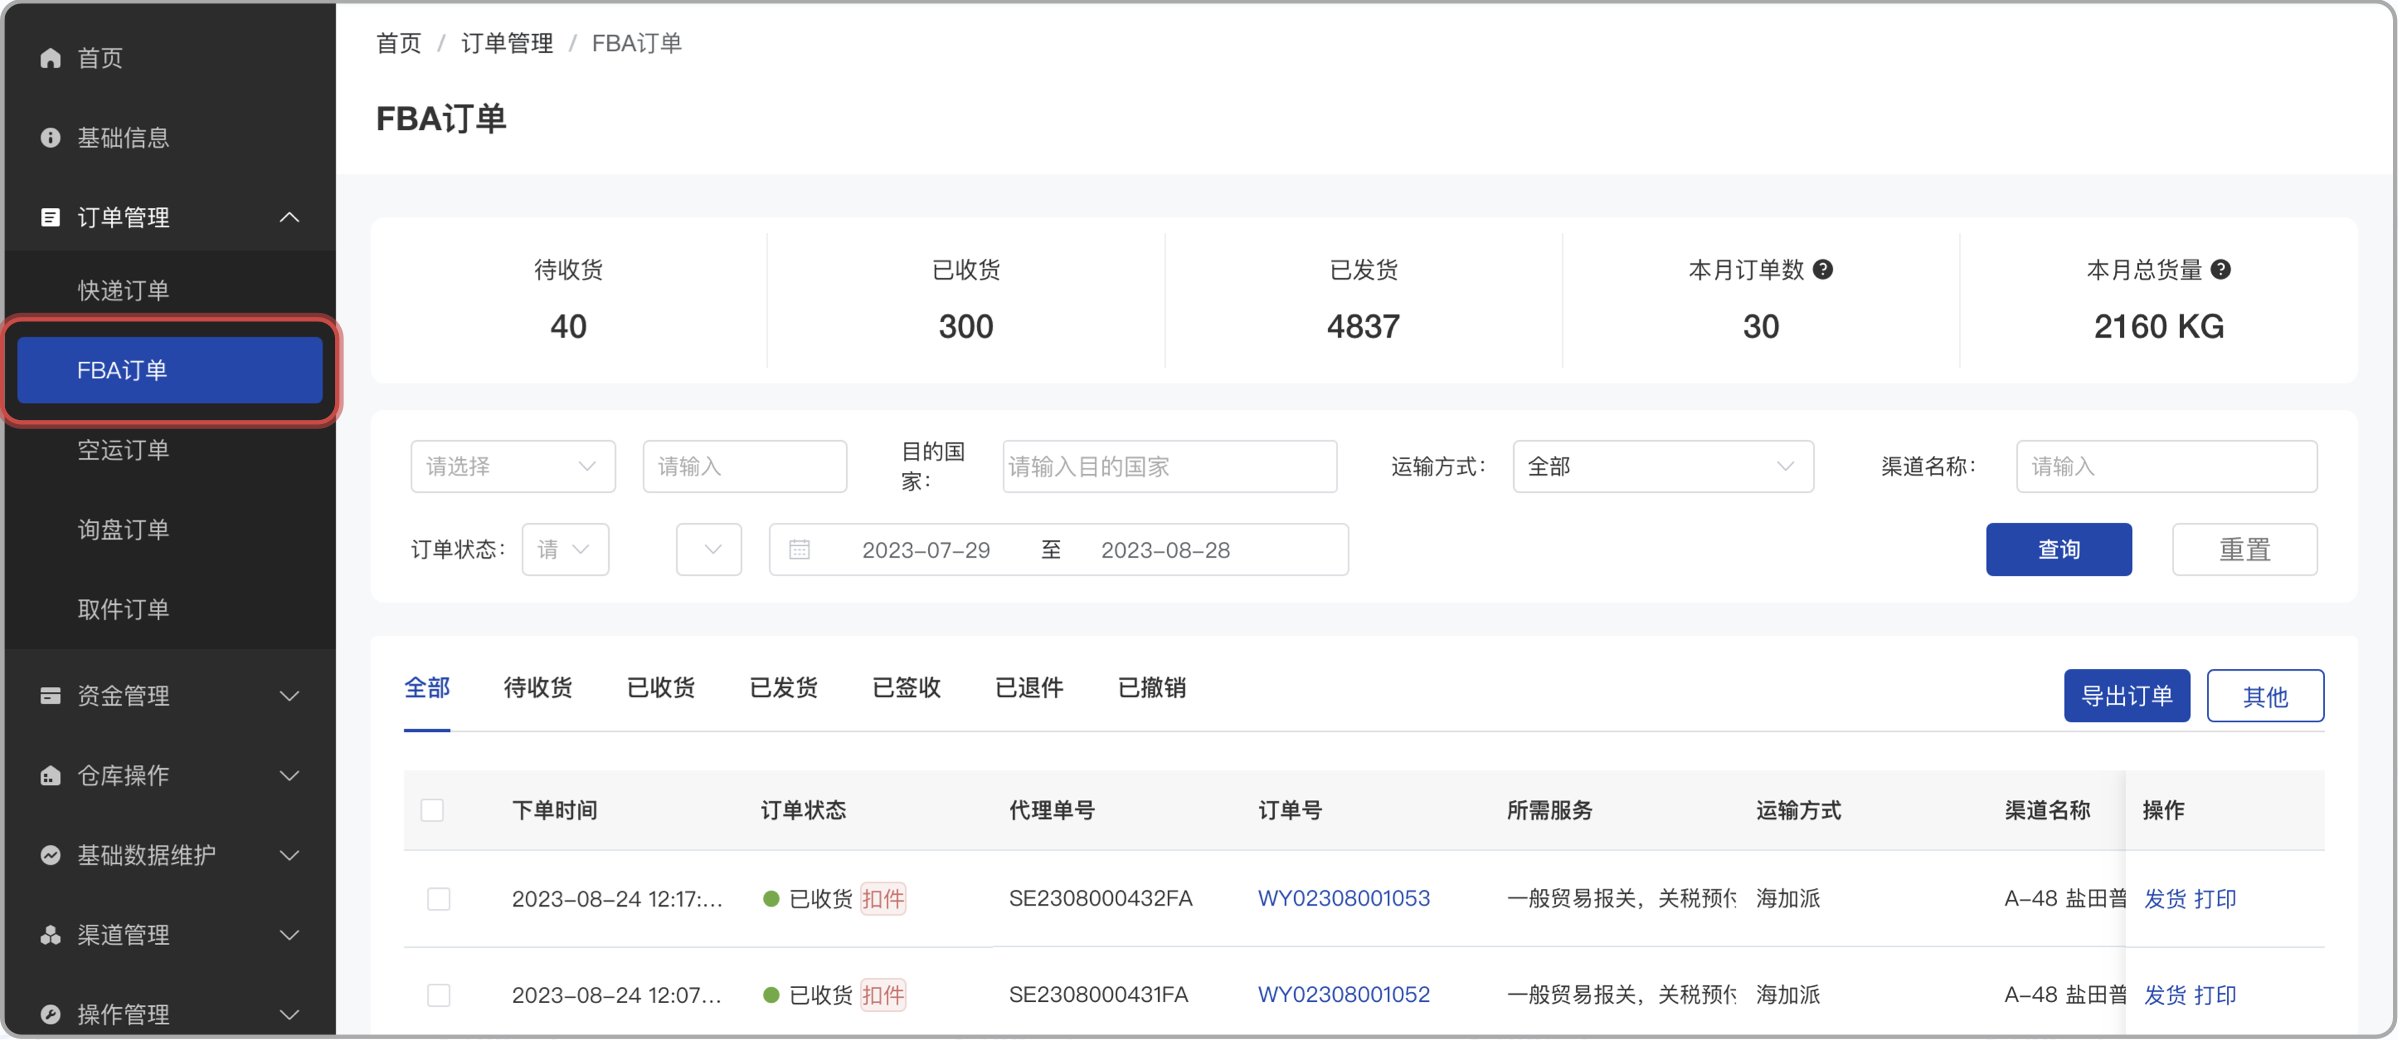Click the home icon beside 首页
The height and width of the screenshot is (1040, 2398).
(50, 57)
